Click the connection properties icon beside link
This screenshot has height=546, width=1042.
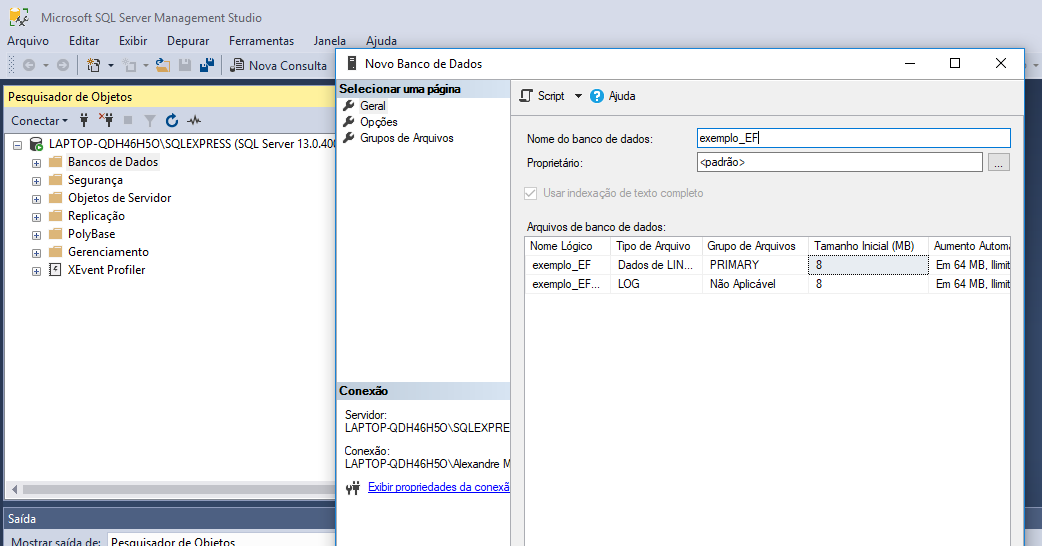tap(353, 488)
